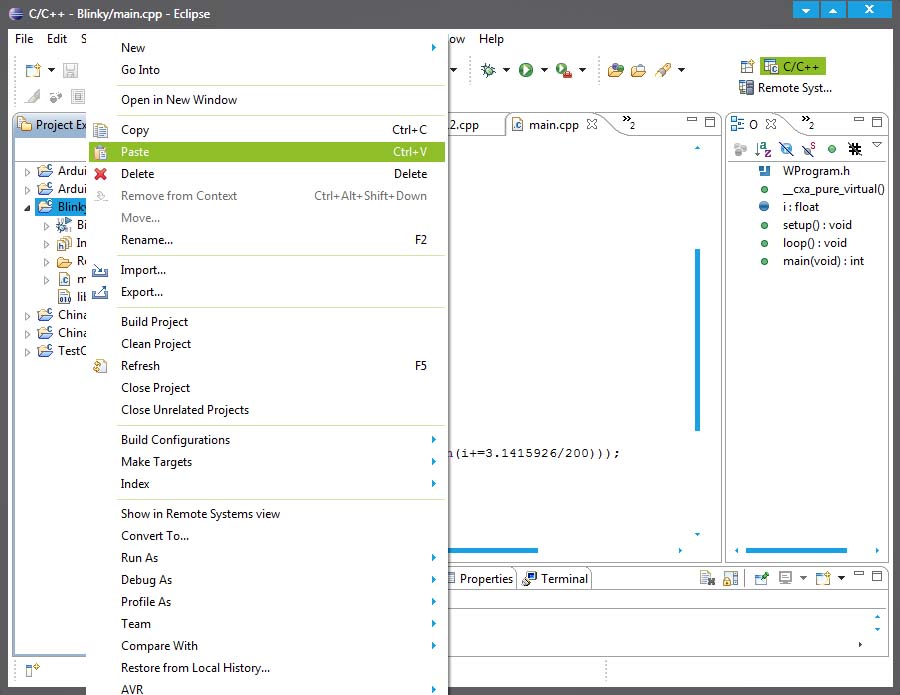Choose Delete from context menu
The image size is (900, 695).
267,174
